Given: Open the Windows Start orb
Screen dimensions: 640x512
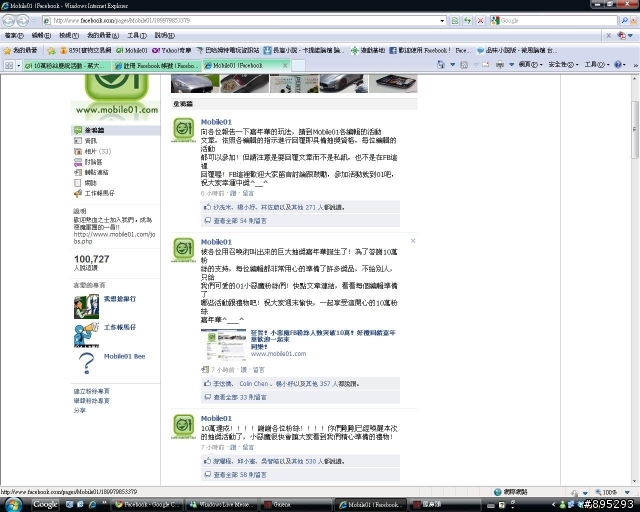Looking at the screenshot, I should [12, 504].
